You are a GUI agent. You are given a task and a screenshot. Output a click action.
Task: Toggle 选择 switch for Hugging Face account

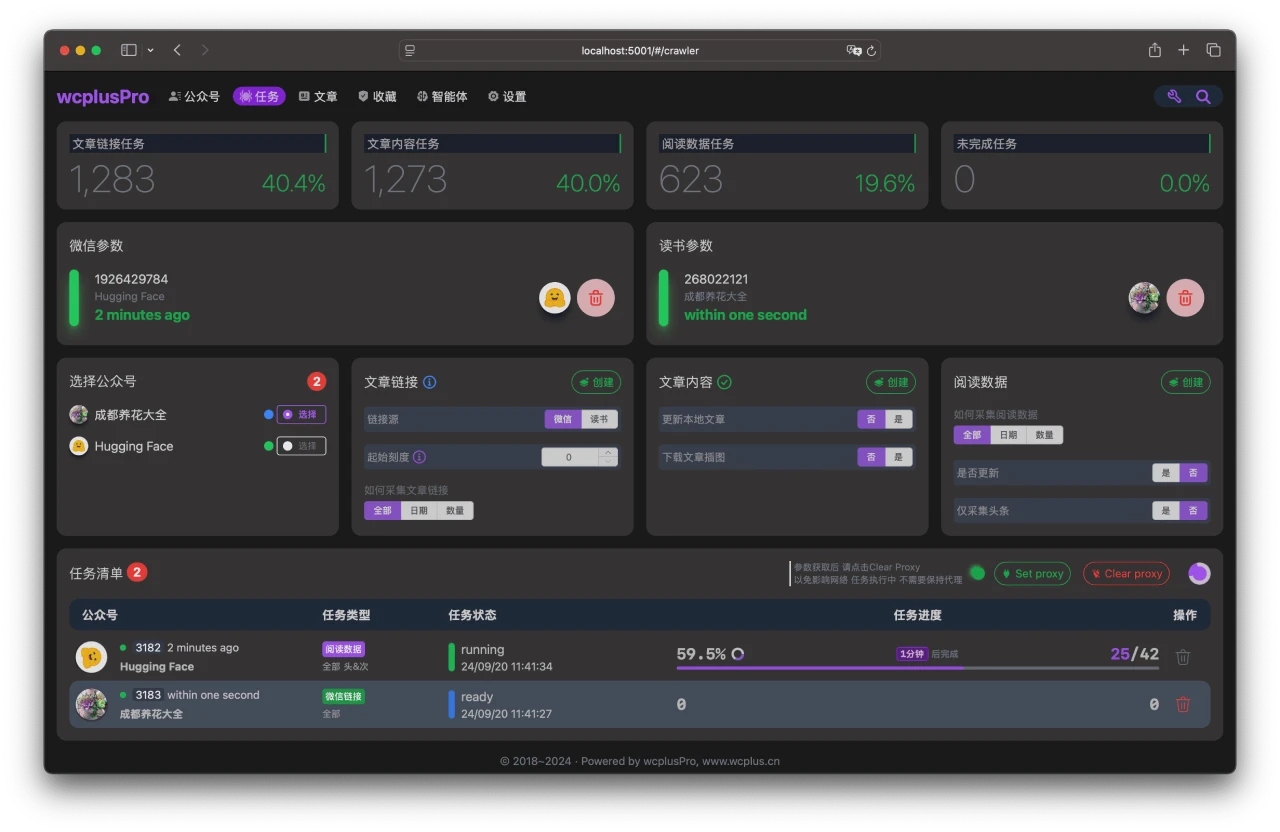tap(301, 446)
